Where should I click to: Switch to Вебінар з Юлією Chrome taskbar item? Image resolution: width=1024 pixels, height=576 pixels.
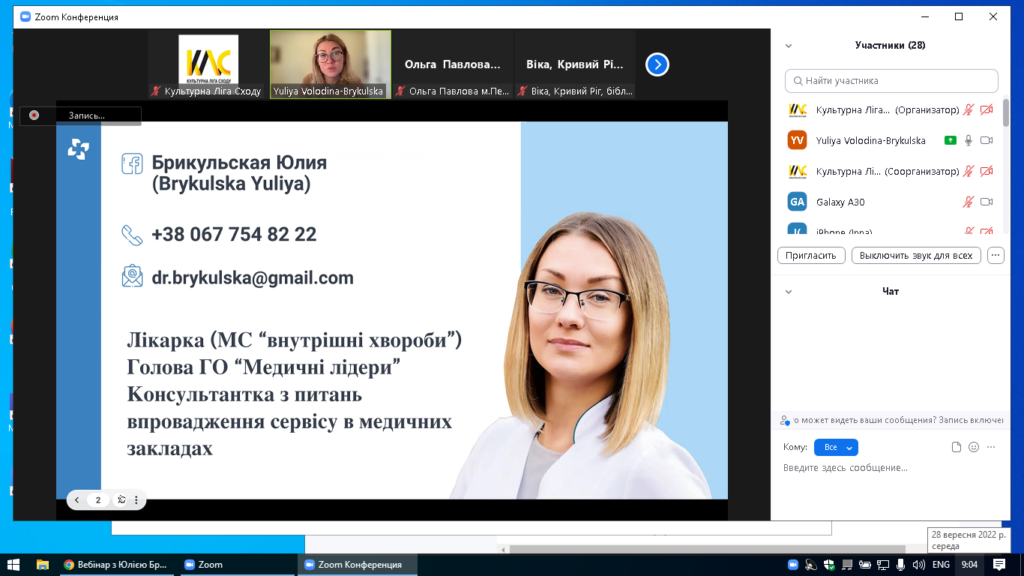point(116,565)
